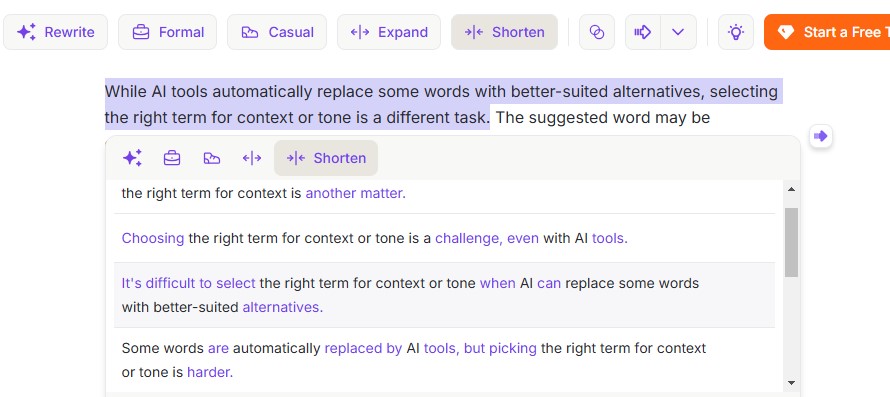
Task: Open the dropdown chevron beside the arrow icon
Action: [678, 32]
